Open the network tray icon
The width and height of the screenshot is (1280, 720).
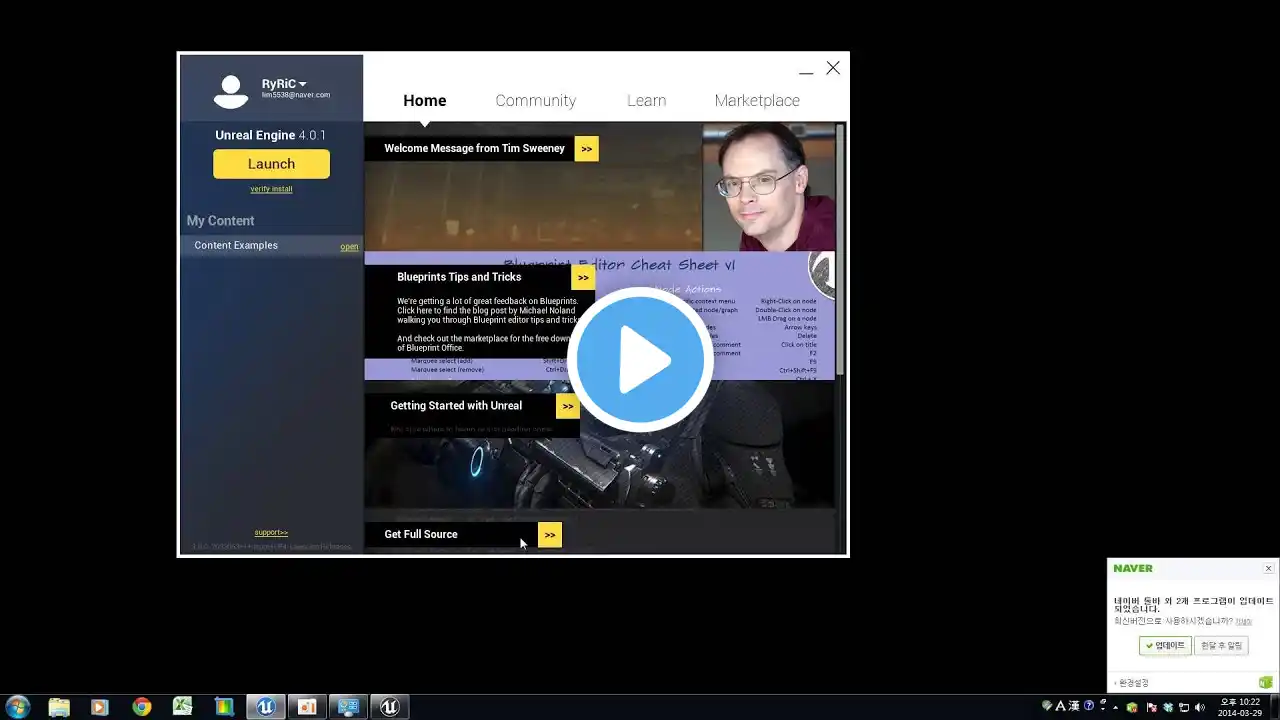click(x=1184, y=707)
